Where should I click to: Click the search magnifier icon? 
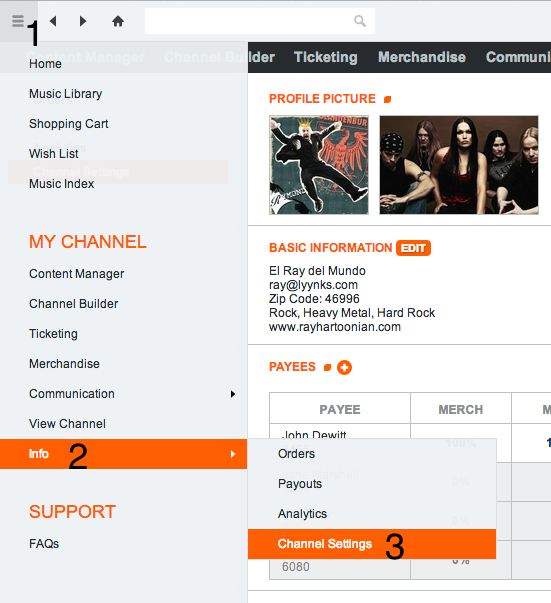[x=360, y=21]
